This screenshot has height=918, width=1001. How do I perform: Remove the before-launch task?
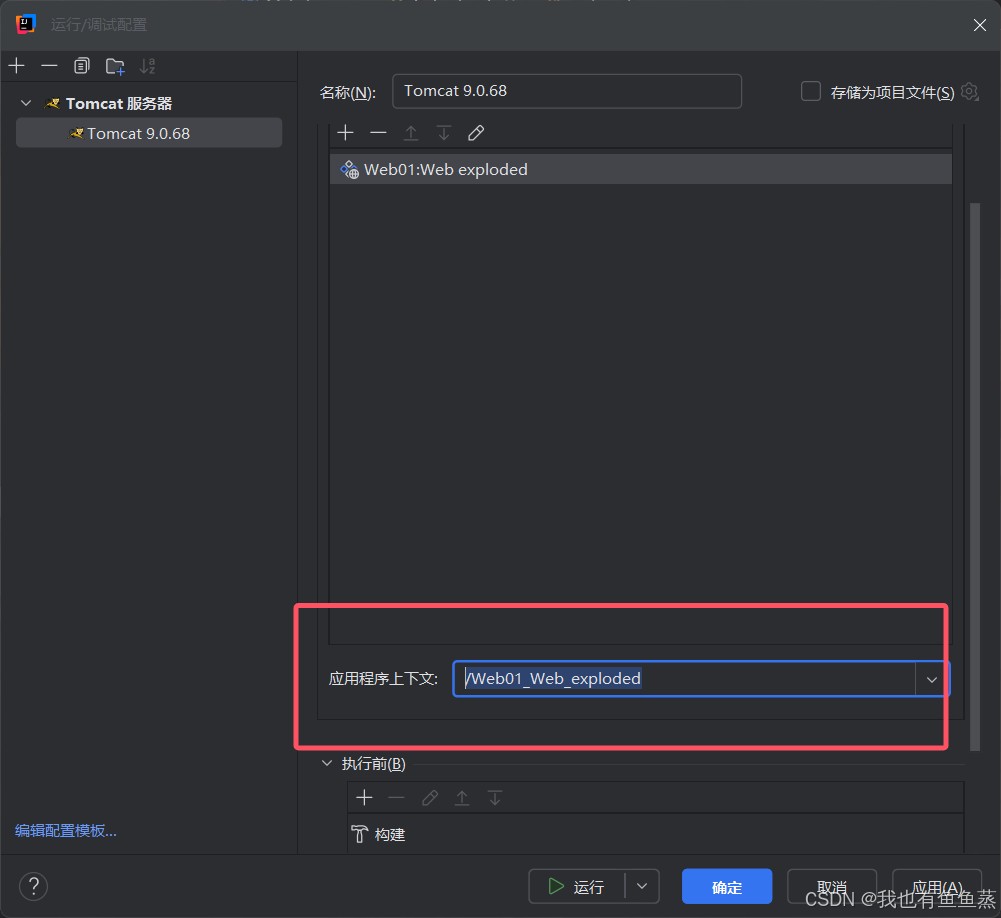click(396, 797)
